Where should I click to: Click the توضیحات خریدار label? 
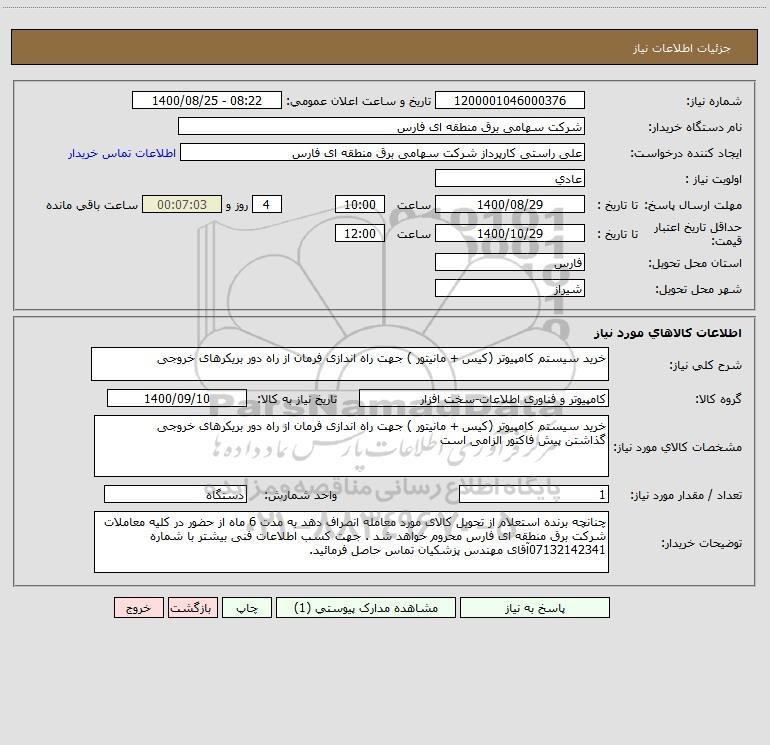(702, 543)
